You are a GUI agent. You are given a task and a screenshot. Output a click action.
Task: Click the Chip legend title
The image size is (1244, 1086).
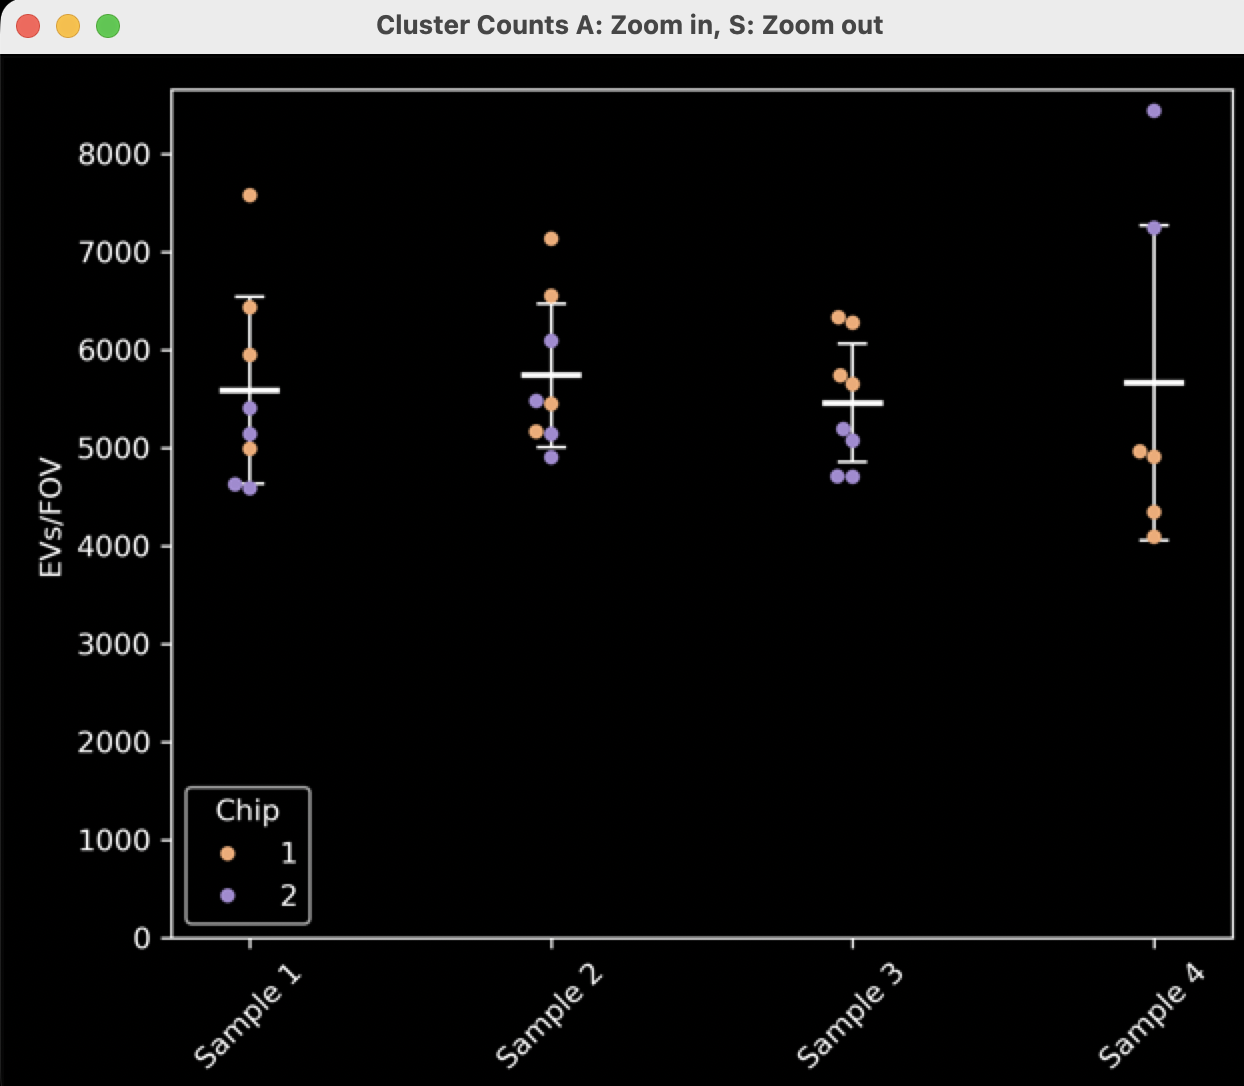point(247,810)
